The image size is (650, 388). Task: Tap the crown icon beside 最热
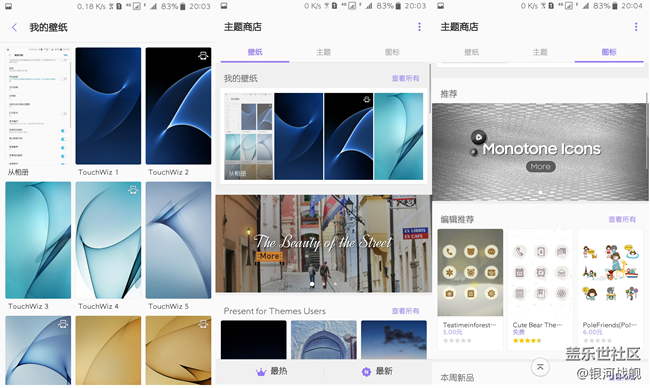point(261,371)
